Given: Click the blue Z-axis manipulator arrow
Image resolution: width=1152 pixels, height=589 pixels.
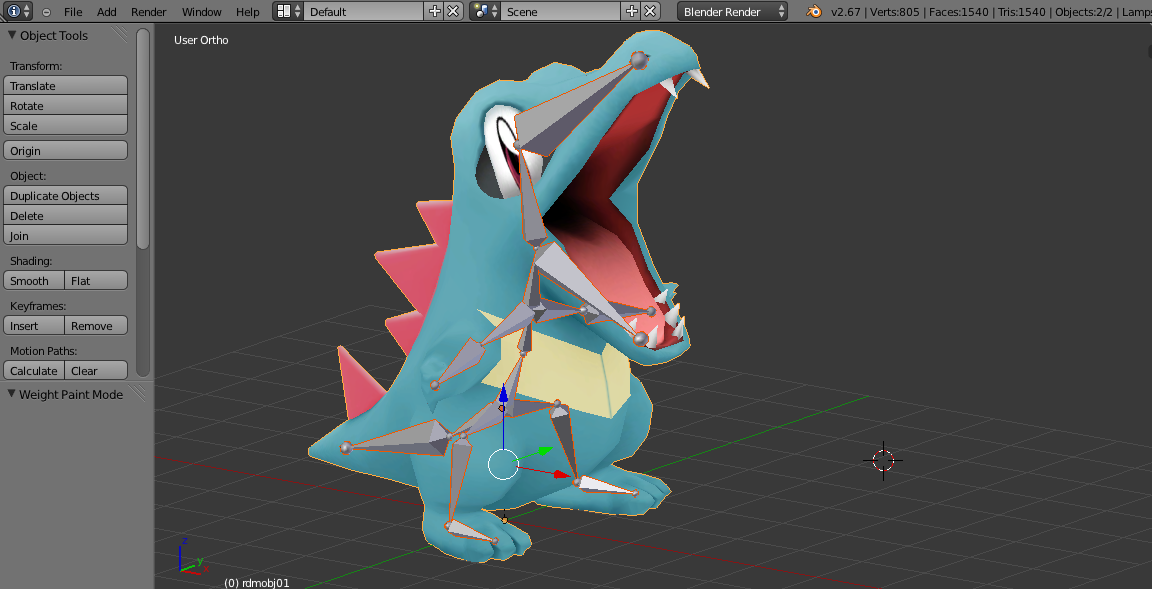Looking at the screenshot, I should (503, 395).
